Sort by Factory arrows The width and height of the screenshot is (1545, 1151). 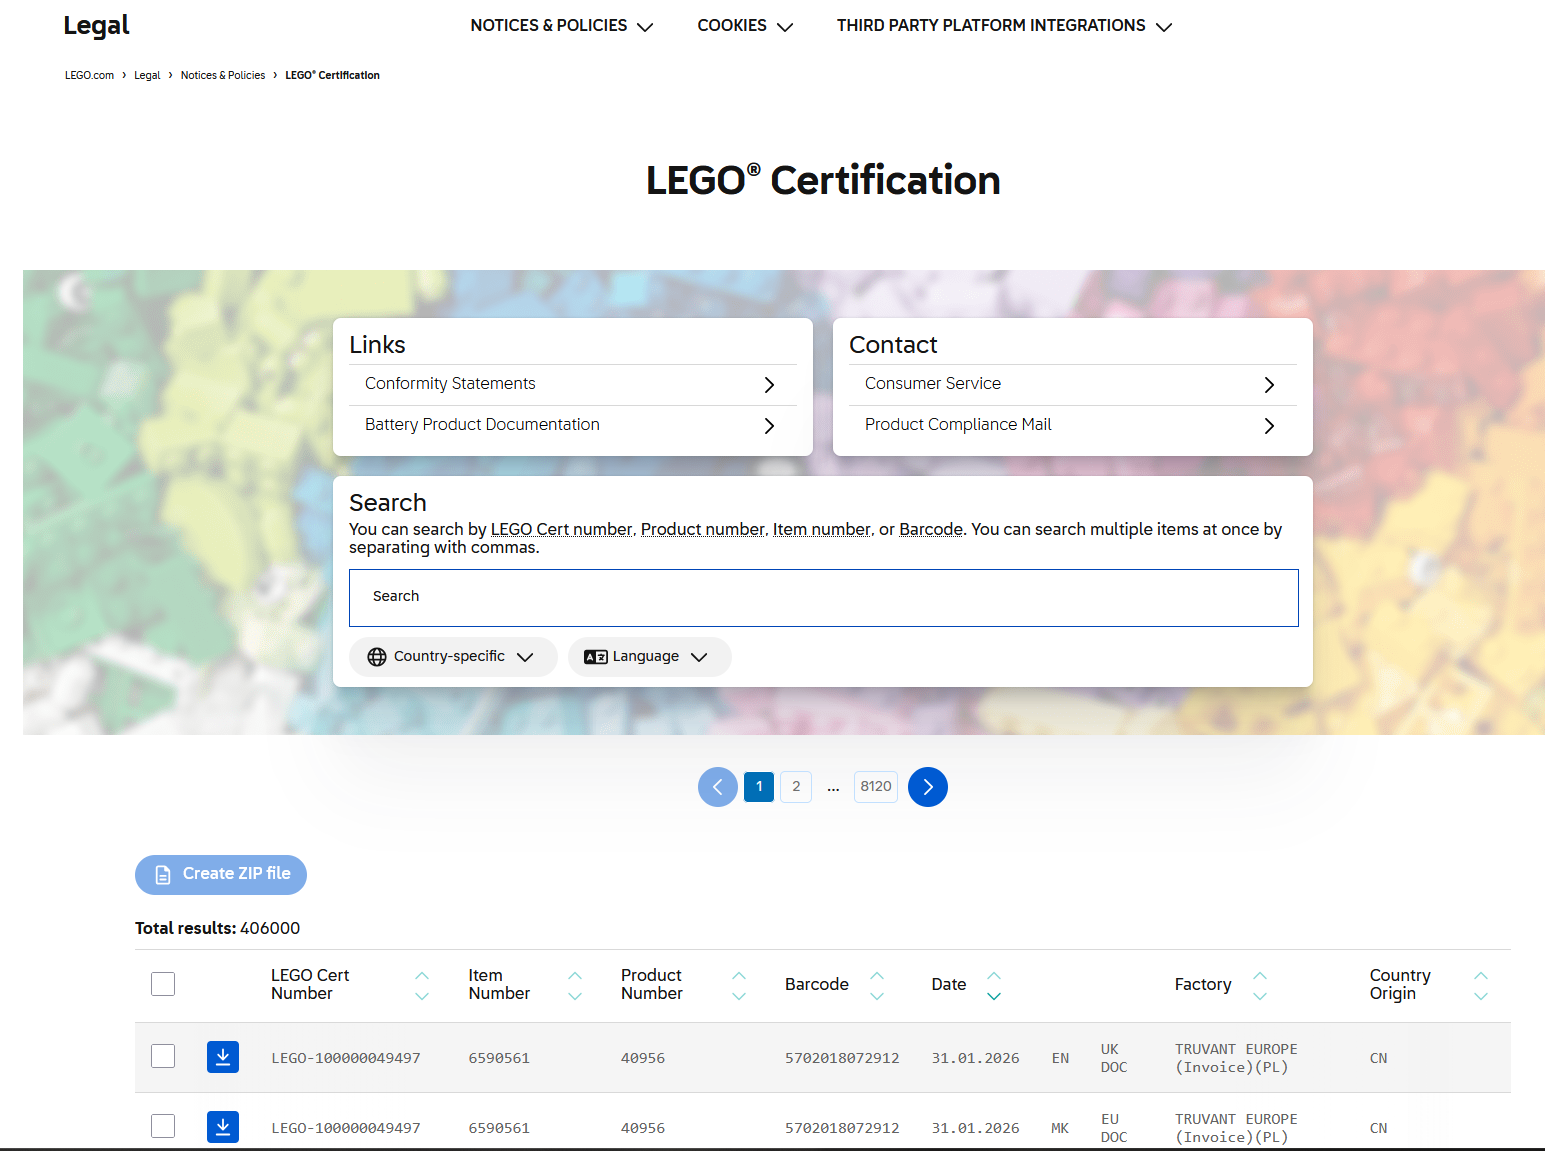point(1260,985)
